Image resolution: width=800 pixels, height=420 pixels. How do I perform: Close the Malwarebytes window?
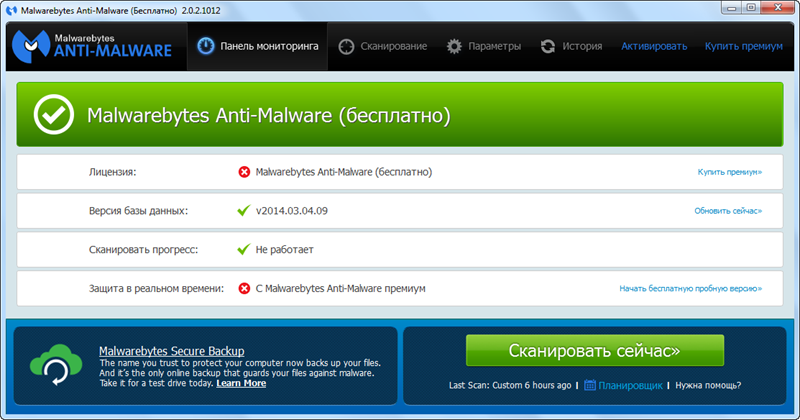(x=778, y=8)
